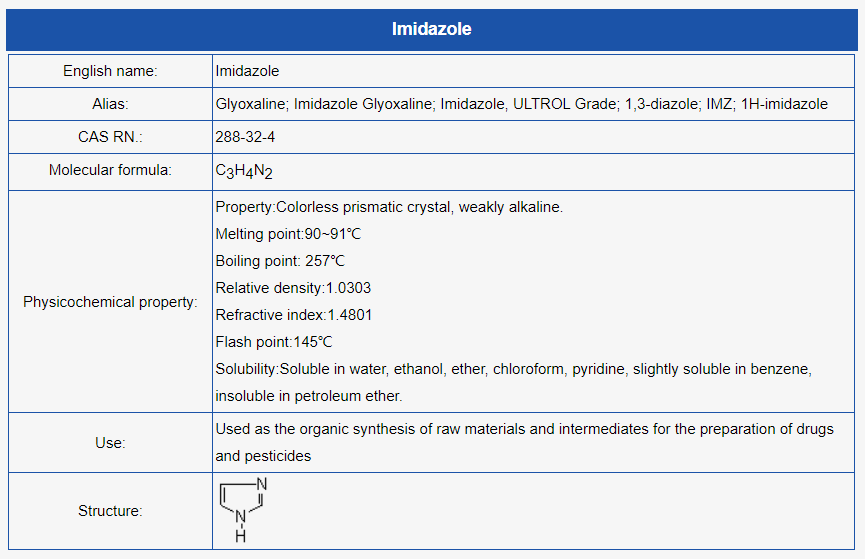The height and width of the screenshot is (559, 865).
Task: Click the blue Imidazole title header
Action: 432,29
